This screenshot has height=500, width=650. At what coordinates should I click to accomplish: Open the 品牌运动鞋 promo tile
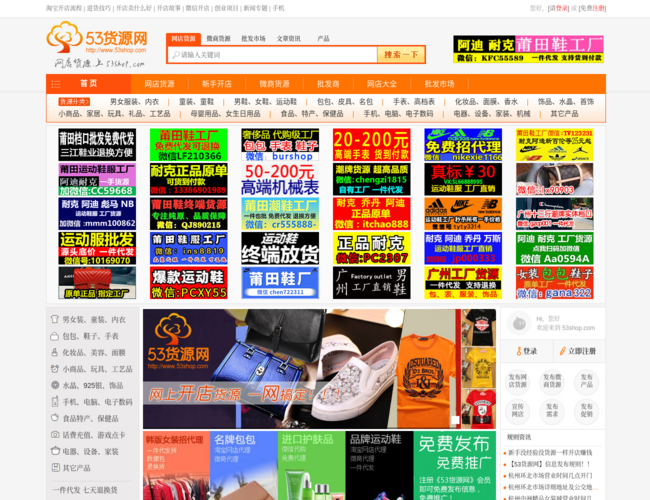(x=379, y=465)
